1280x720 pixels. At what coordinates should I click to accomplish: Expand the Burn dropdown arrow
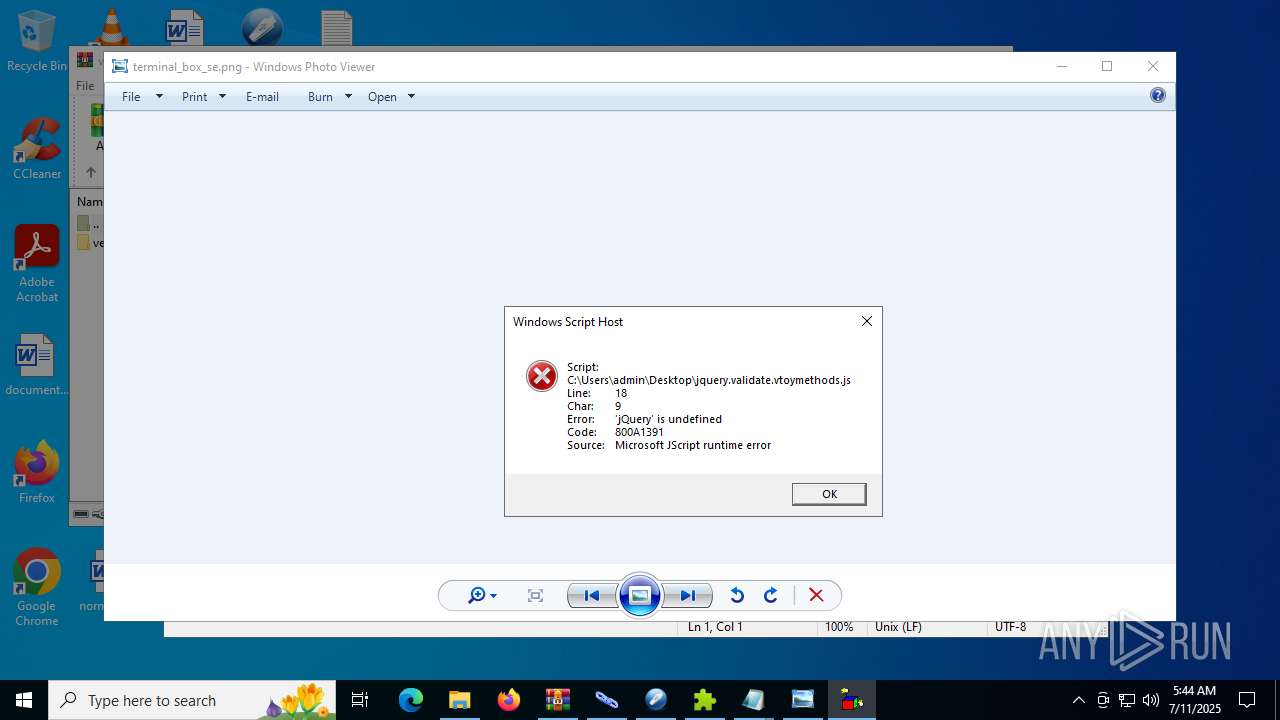pos(348,97)
